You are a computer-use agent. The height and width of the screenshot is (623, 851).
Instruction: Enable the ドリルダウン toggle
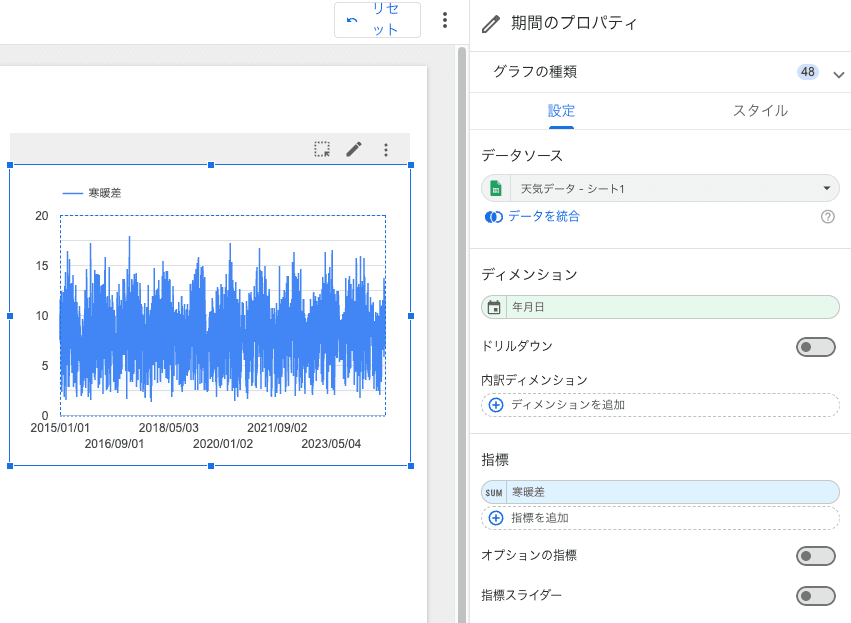(x=815, y=346)
